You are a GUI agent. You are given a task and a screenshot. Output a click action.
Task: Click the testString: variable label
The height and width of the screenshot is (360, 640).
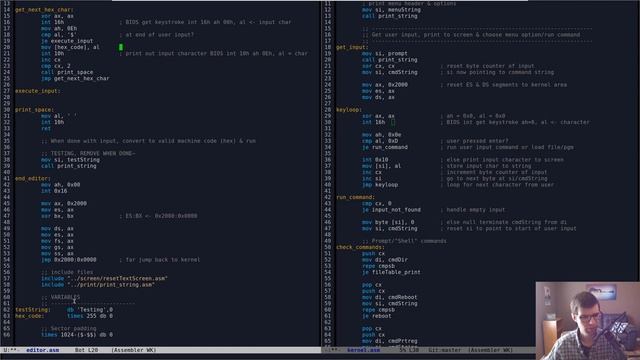33,310
